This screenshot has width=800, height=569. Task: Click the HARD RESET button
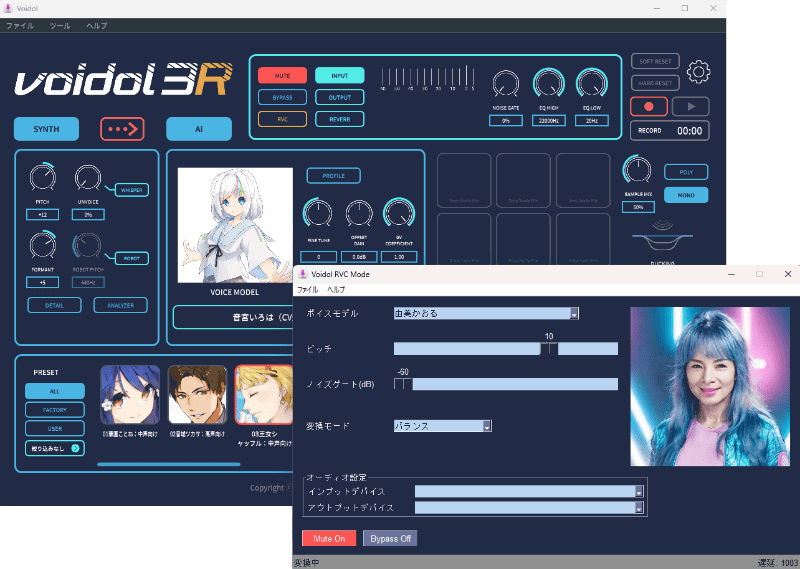coord(655,83)
